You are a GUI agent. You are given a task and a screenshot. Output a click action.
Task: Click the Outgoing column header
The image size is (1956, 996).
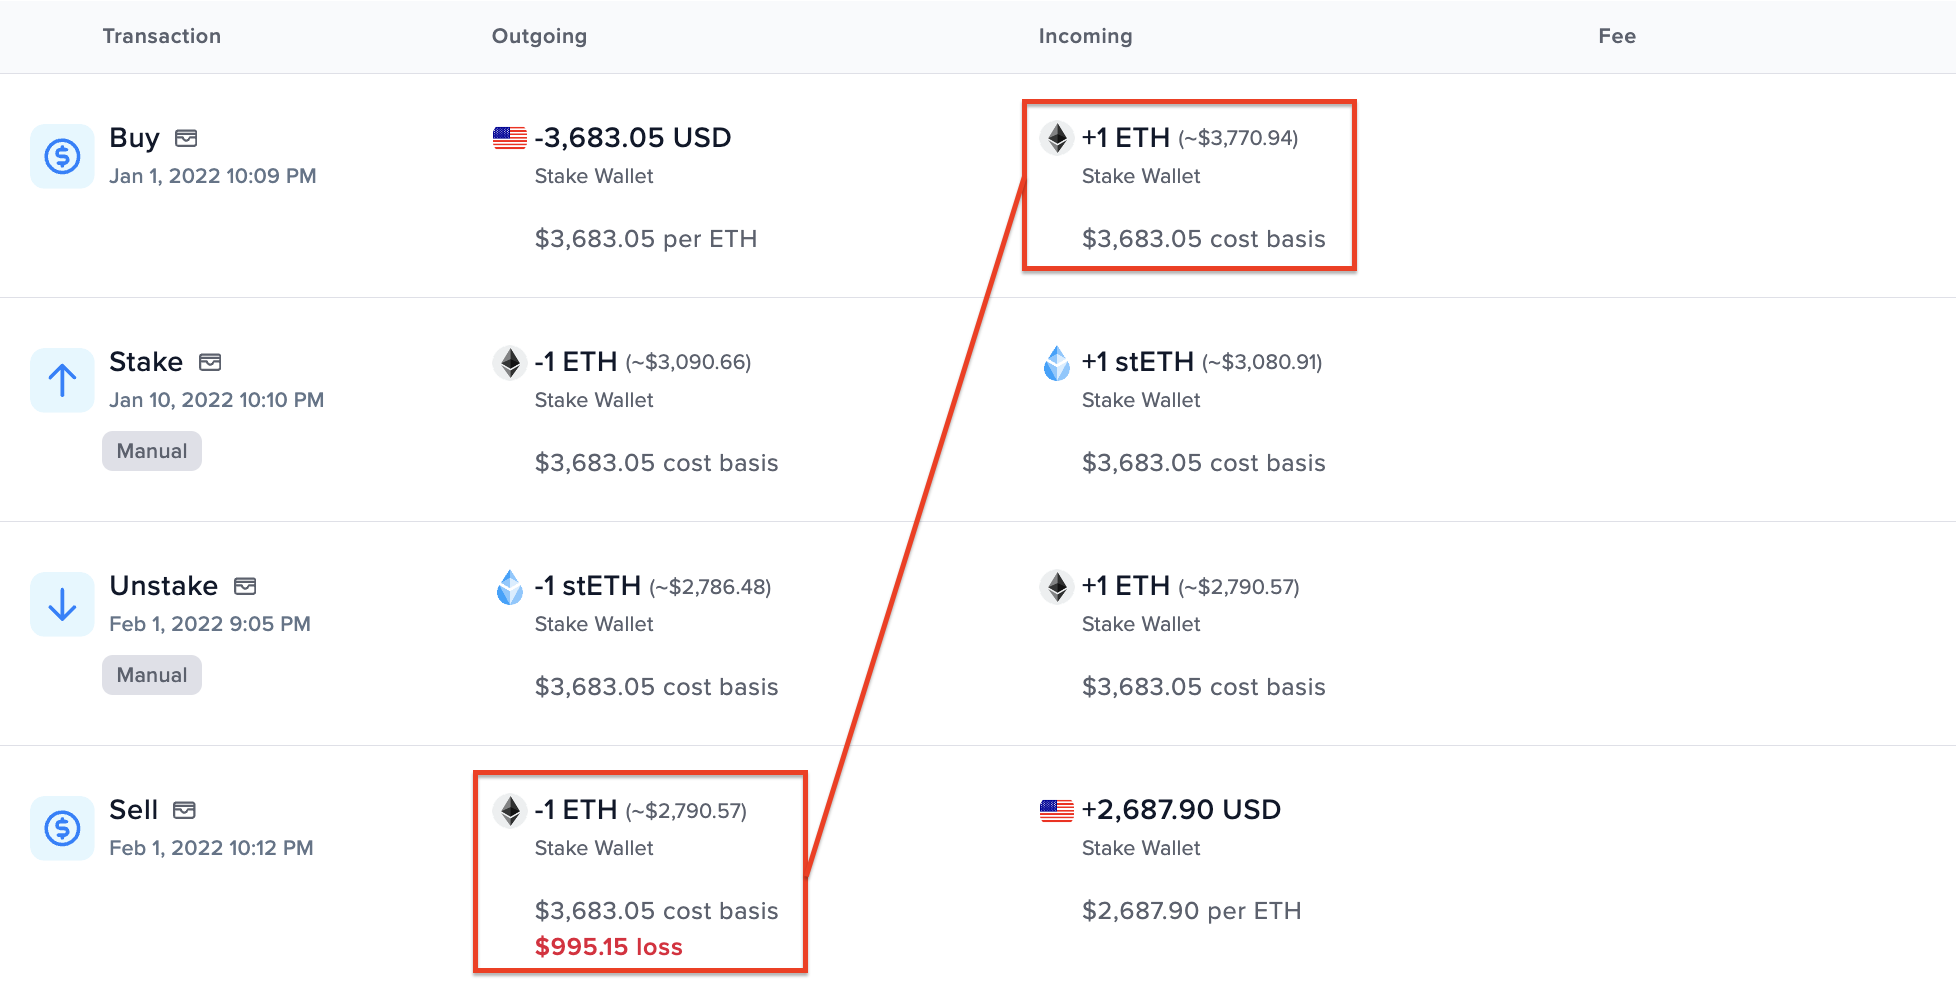tap(539, 36)
